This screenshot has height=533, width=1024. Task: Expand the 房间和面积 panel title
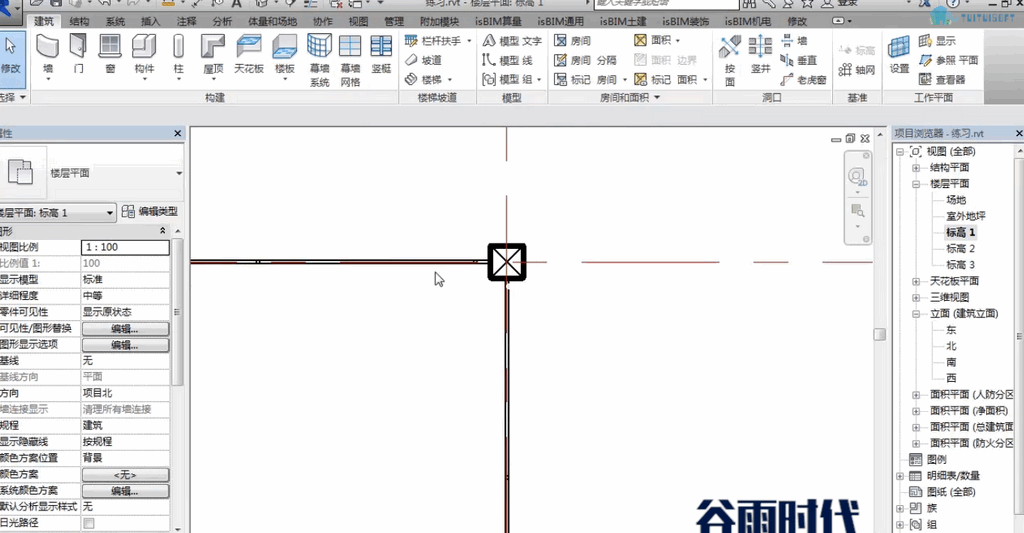[x=630, y=97]
